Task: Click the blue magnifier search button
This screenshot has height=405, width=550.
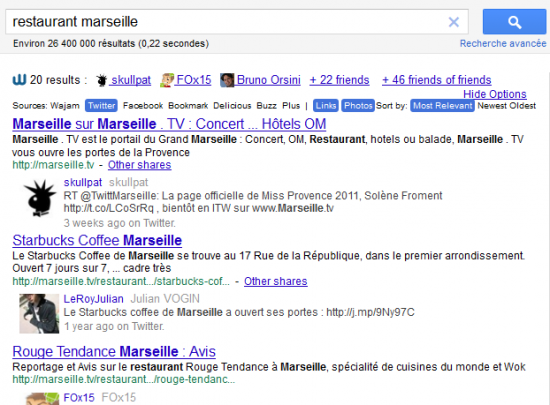Action: [x=514, y=22]
